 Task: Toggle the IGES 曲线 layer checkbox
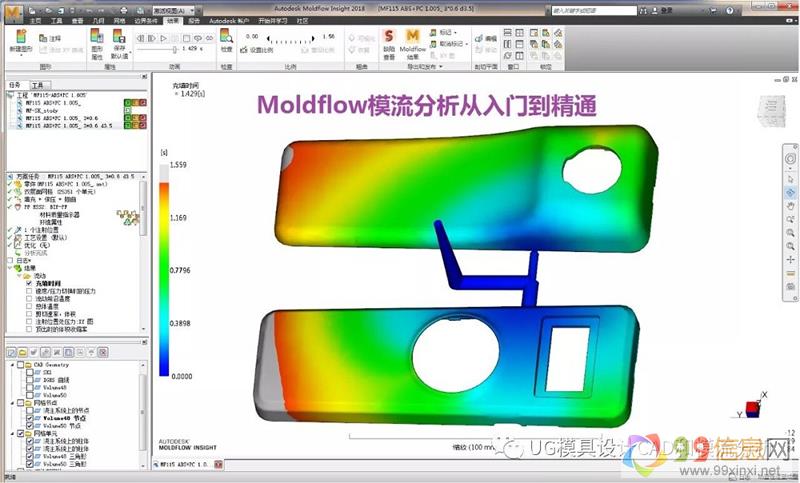point(29,382)
